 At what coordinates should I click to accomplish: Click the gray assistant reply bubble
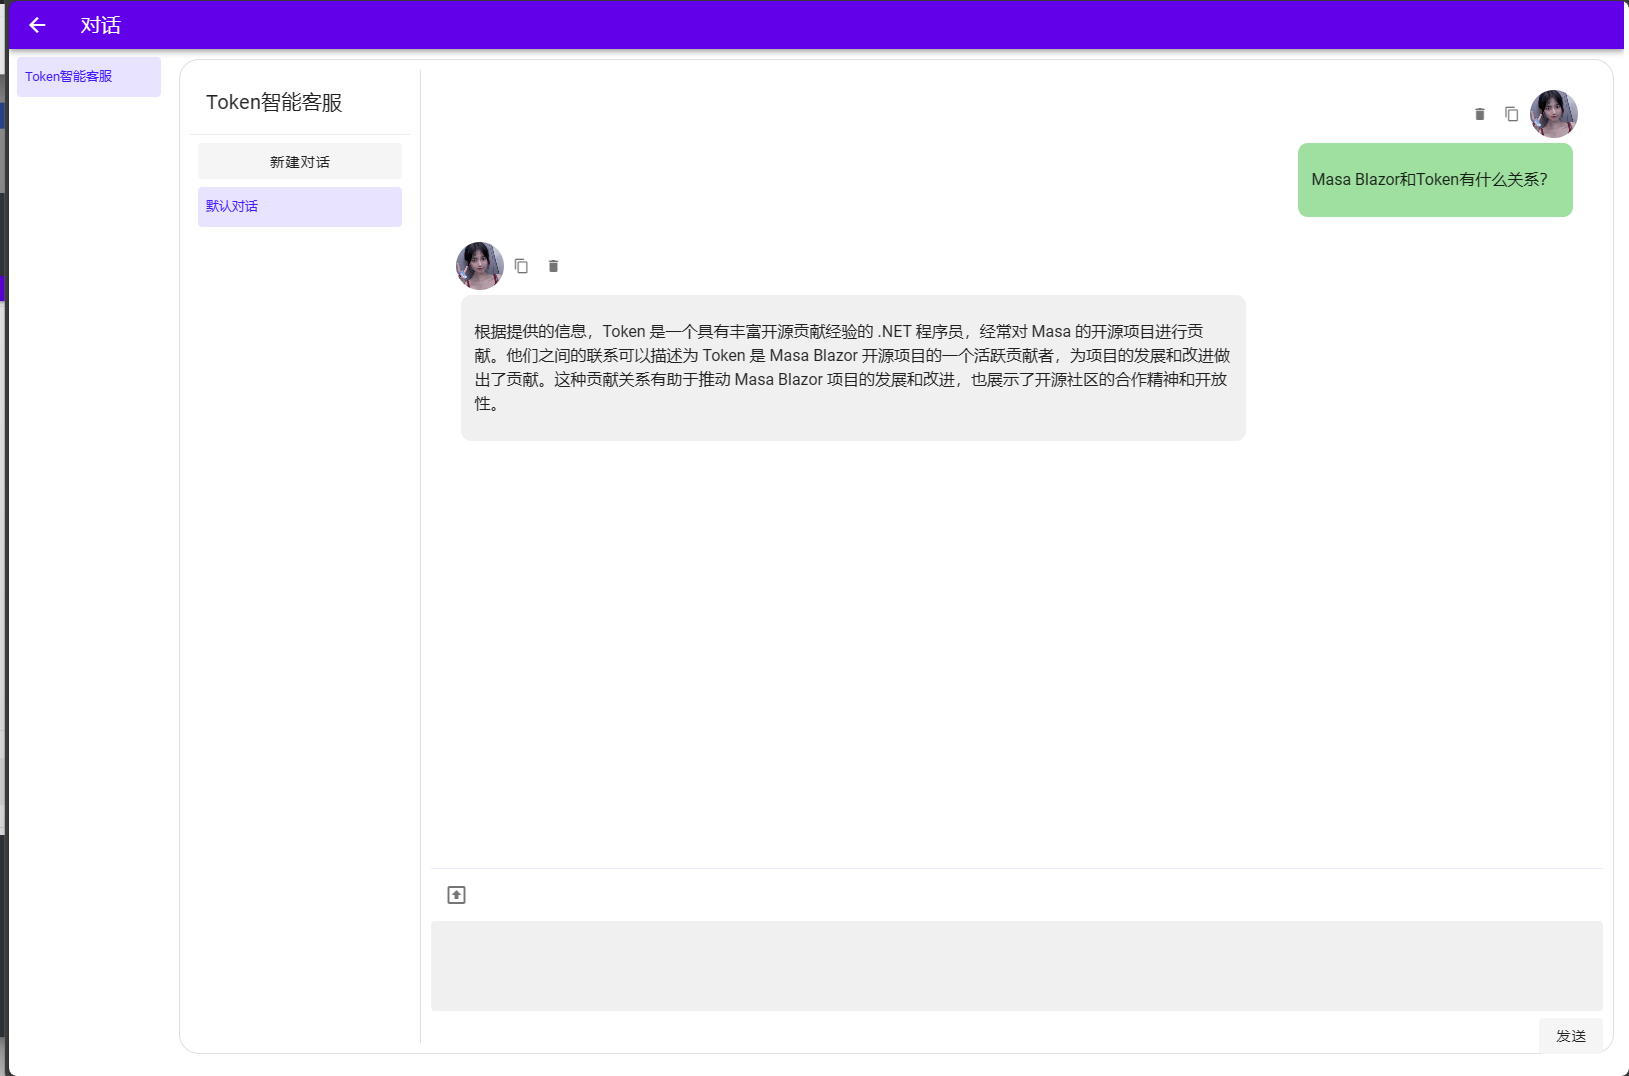pyautogui.click(x=853, y=368)
